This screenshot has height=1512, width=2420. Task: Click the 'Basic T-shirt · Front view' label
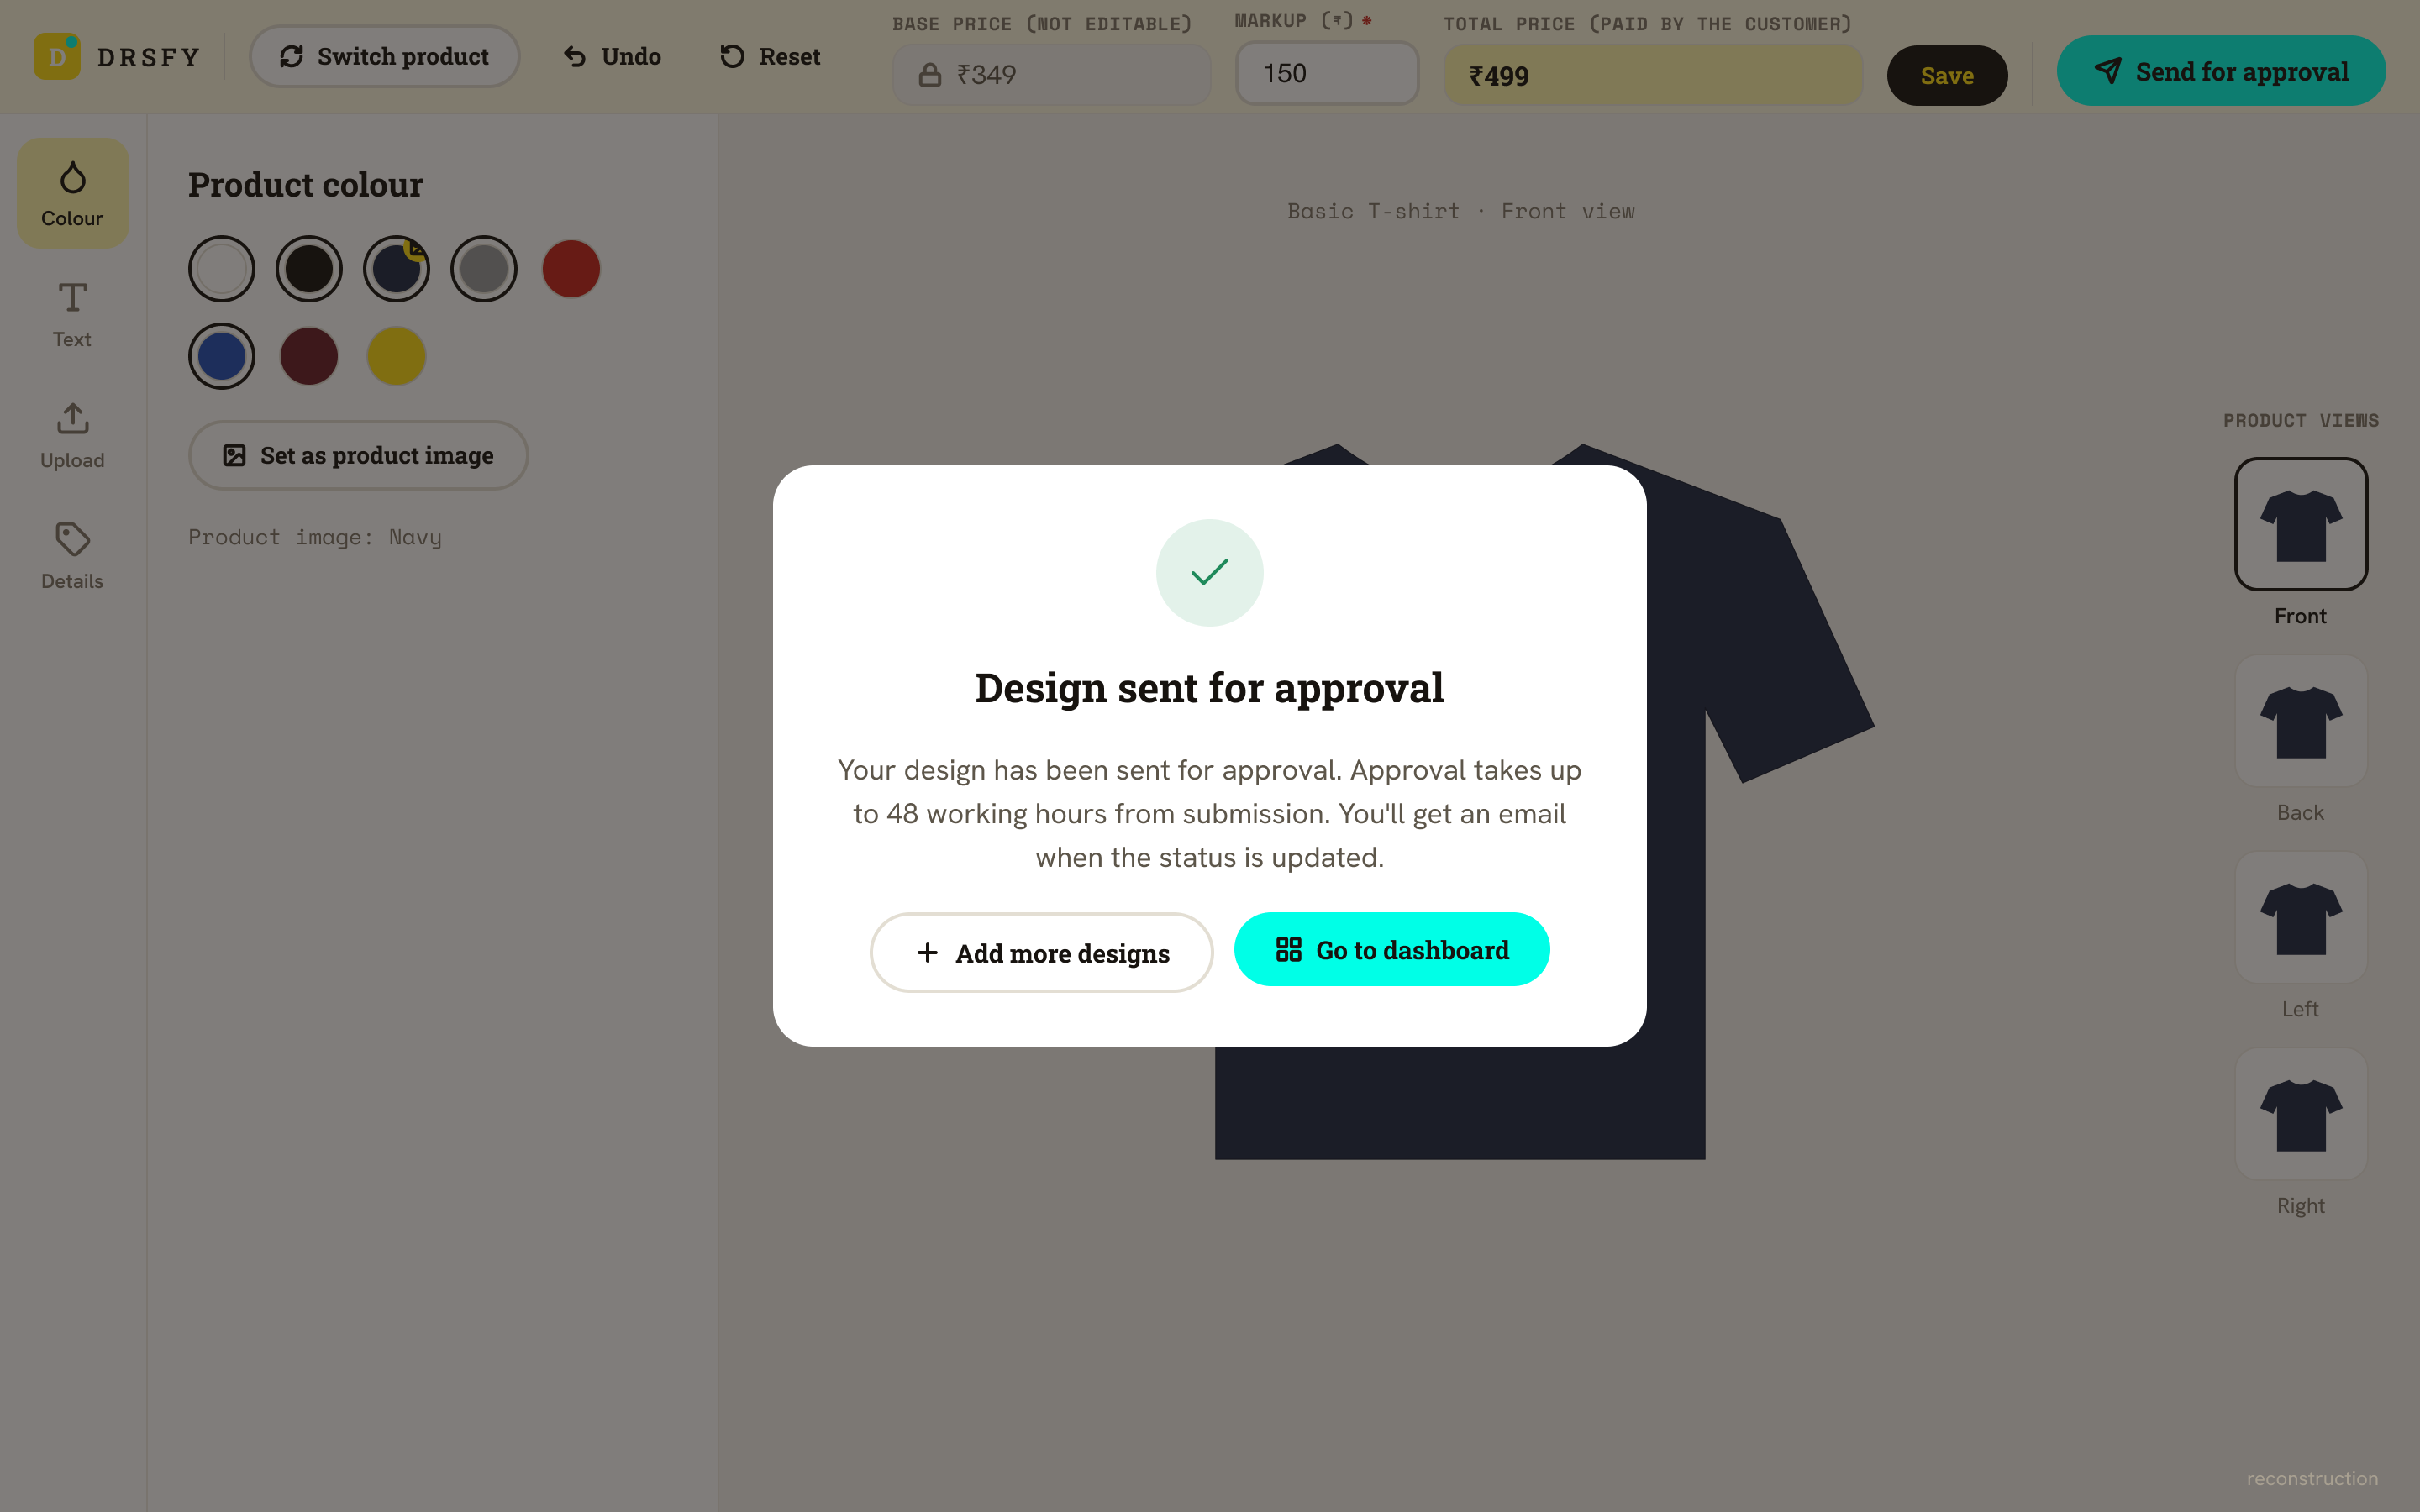point(1460,211)
